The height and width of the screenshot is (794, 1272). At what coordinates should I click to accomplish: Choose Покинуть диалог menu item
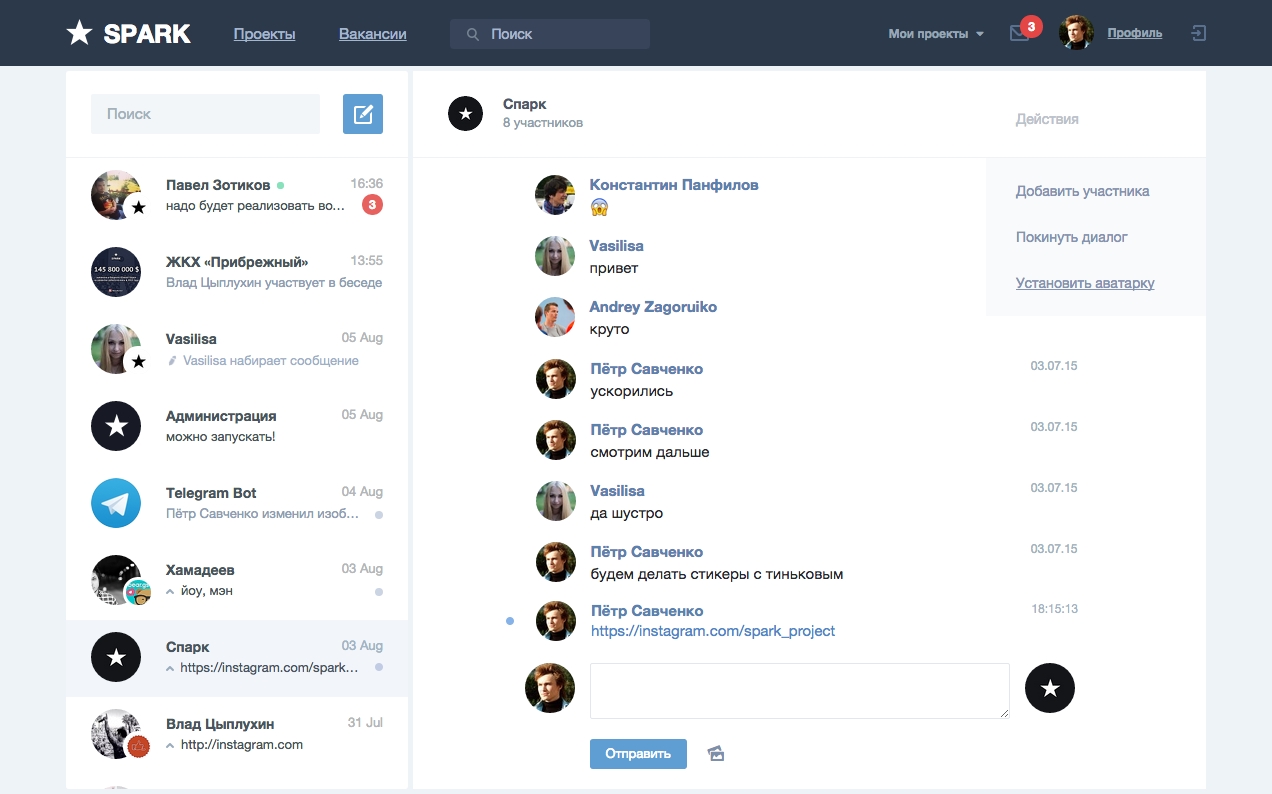[1071, 237]
